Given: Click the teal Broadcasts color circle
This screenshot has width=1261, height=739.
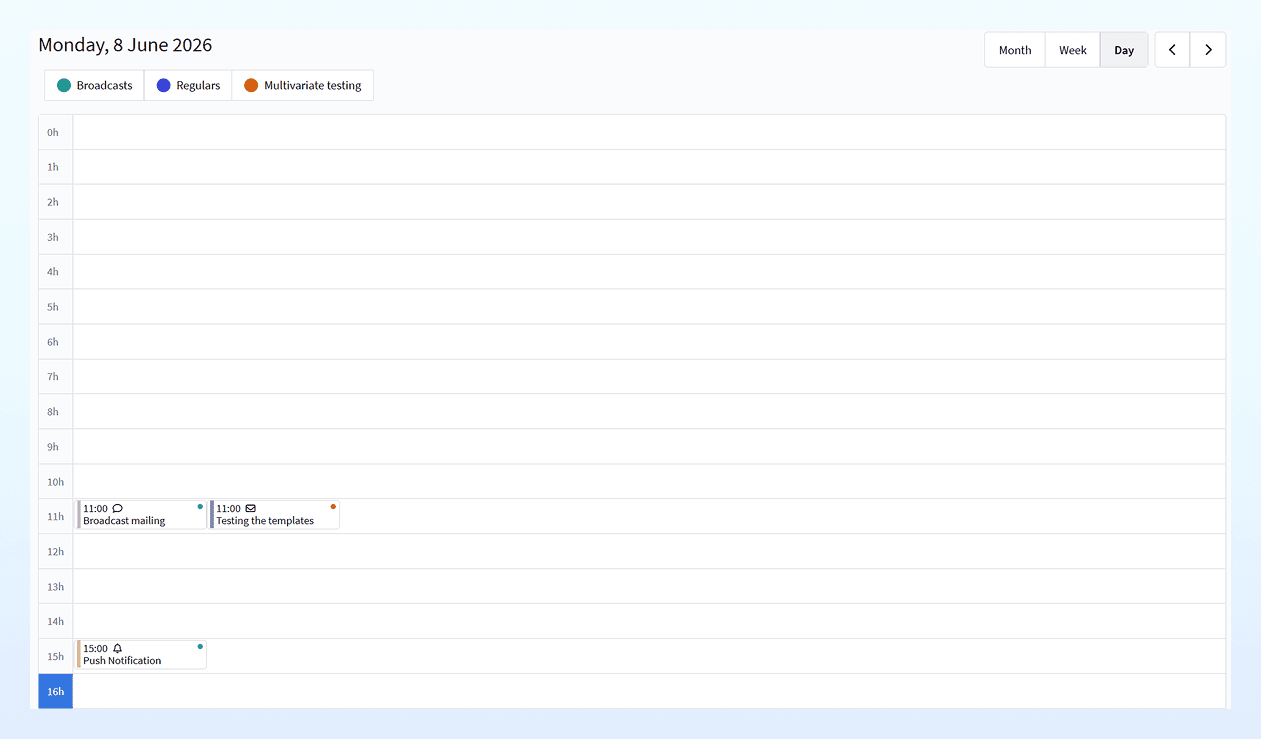Looking at the screenshot, I should tap(64, 85).
